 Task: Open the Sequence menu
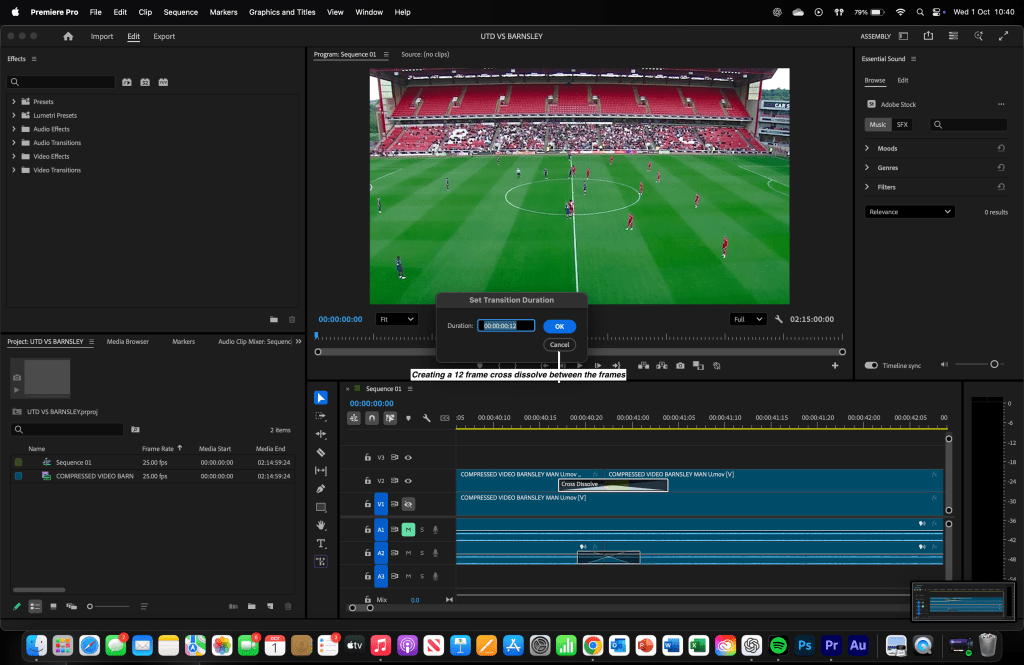click(x=181, y=12)
